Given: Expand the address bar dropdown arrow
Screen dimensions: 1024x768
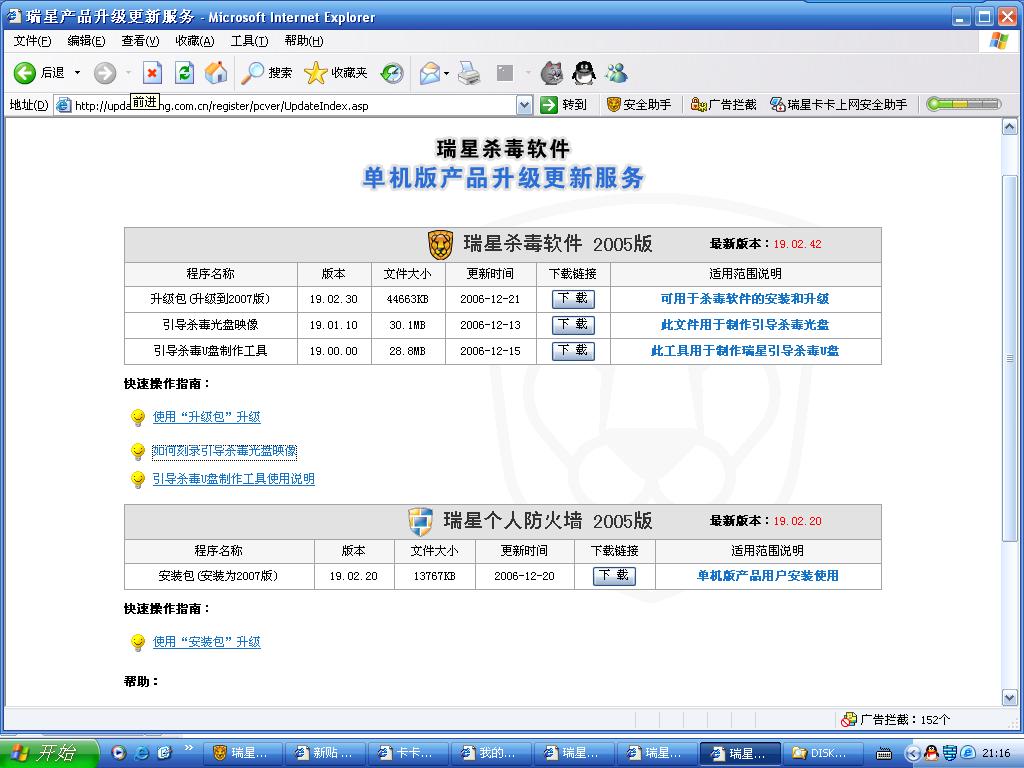Looking at the screenshot, I should [524, 105].
